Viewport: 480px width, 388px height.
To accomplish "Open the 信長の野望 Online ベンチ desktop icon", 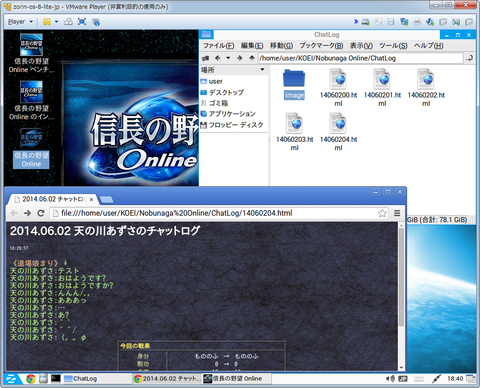I will pos(31,53).
